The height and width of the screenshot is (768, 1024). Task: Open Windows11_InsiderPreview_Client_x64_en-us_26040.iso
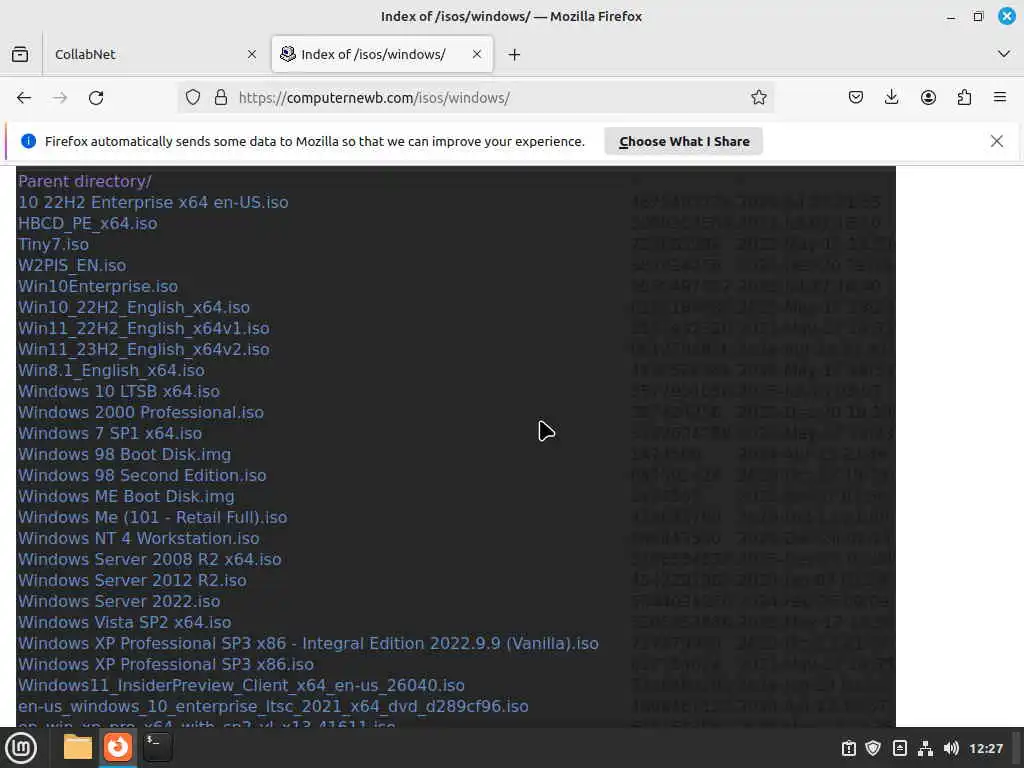[242, 685]
